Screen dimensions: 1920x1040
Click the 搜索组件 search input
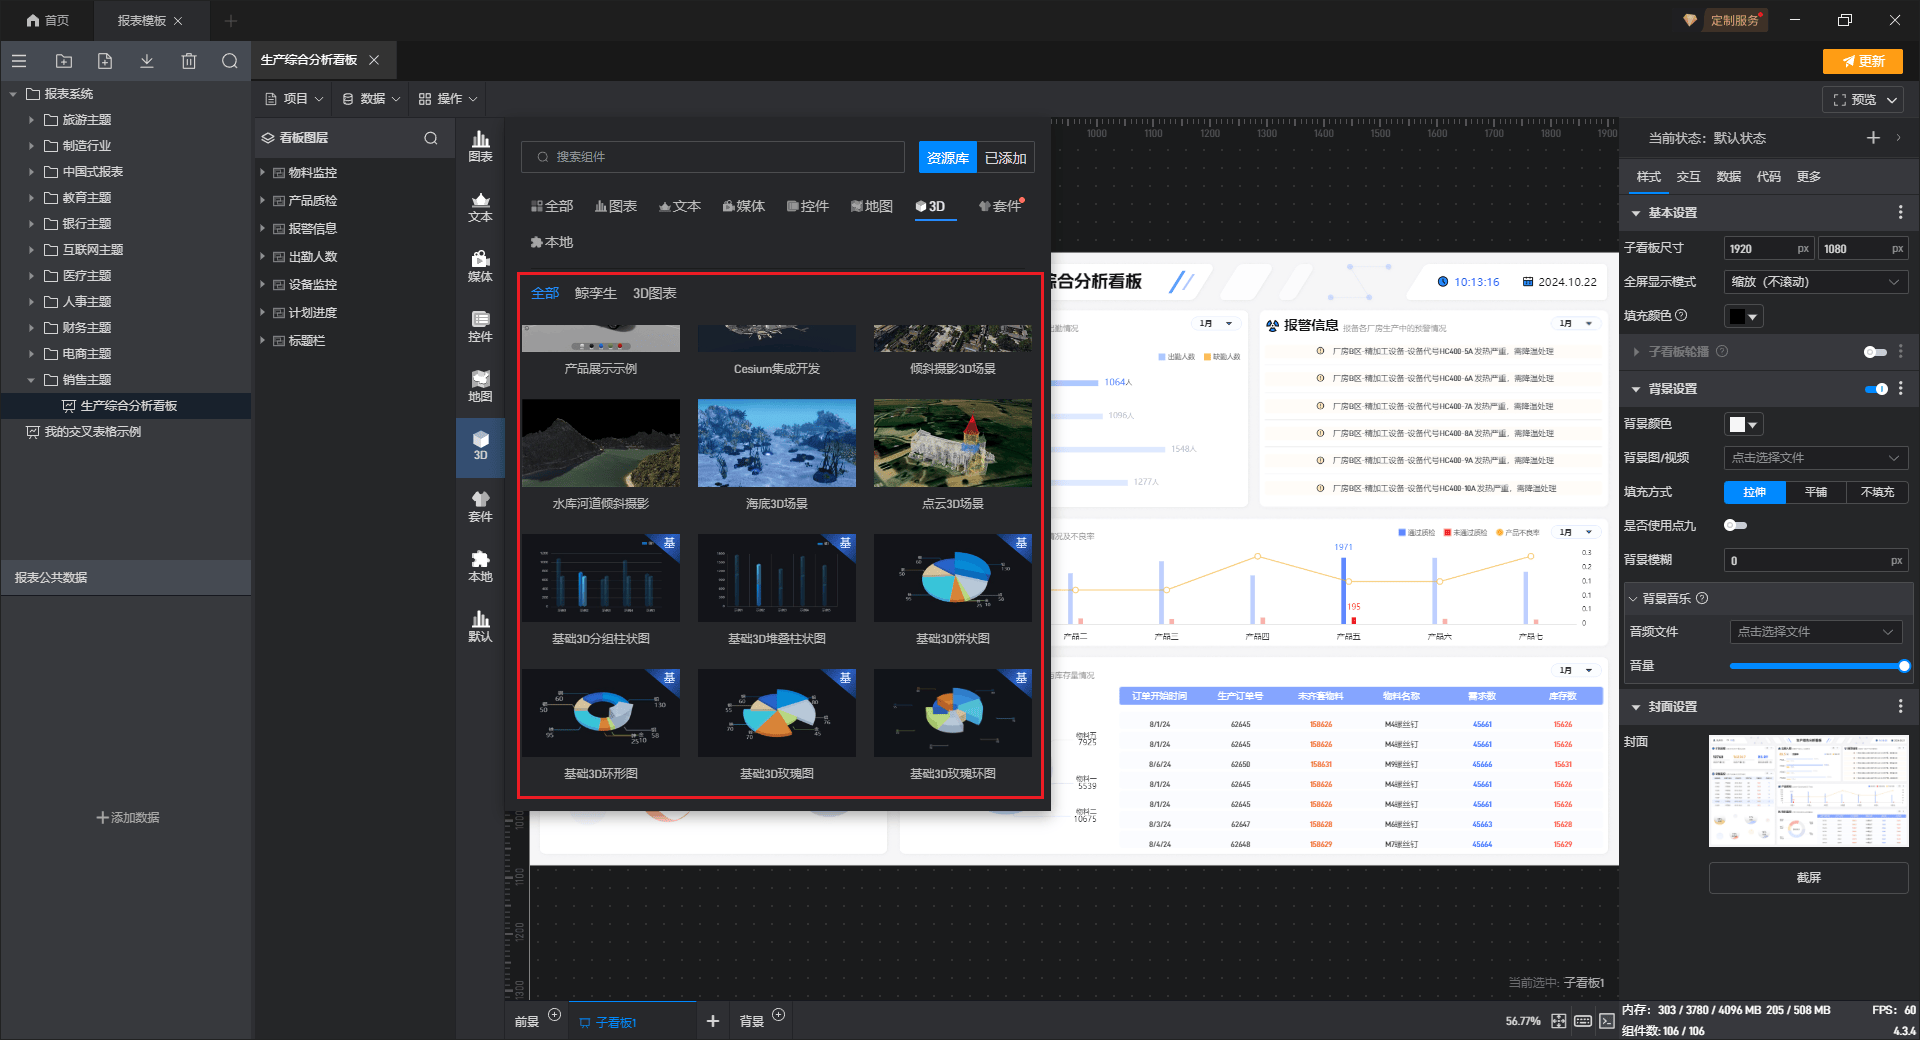coord(712,157)
